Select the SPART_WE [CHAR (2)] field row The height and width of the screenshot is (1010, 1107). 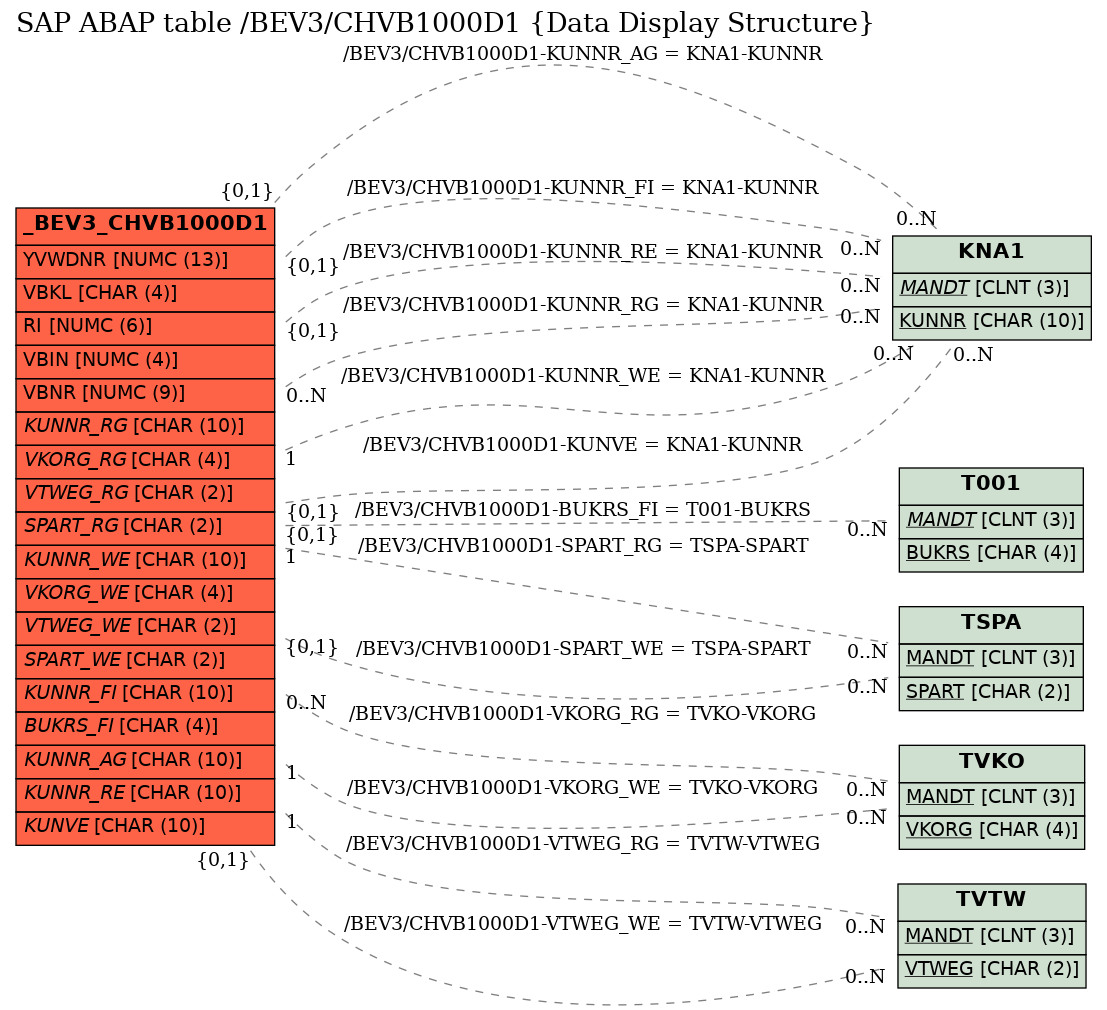point(145,661)
